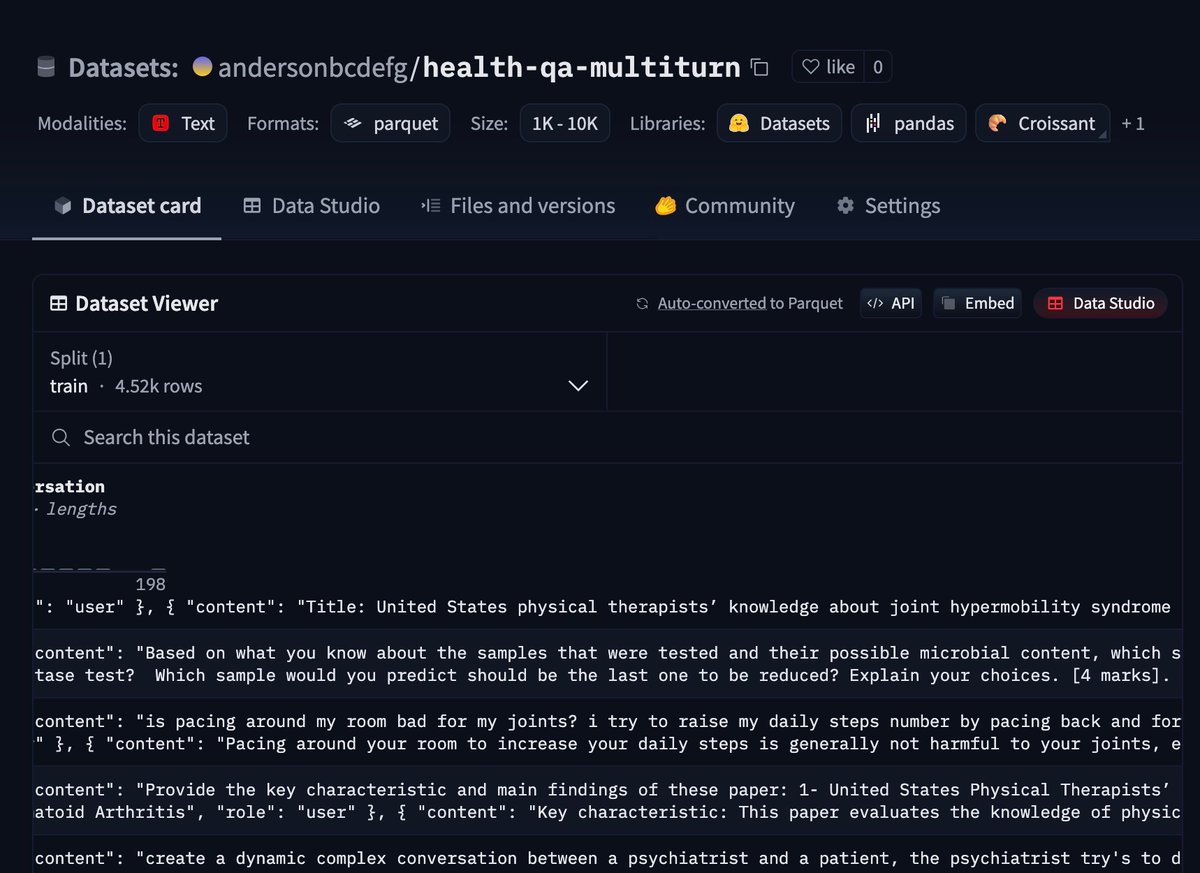
Task: Filter by parquet format tag
Action: (391, 123)
